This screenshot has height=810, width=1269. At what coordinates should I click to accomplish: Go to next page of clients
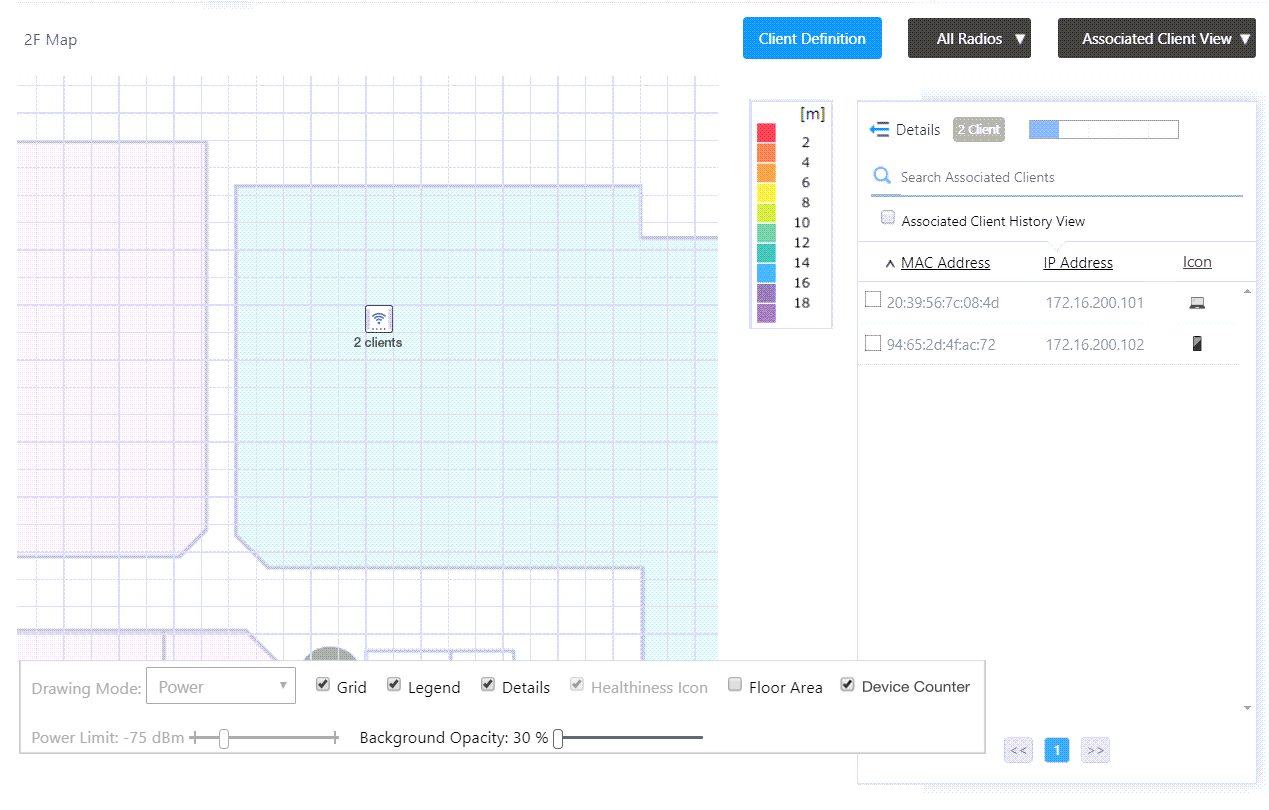(x=1095, y=750)
